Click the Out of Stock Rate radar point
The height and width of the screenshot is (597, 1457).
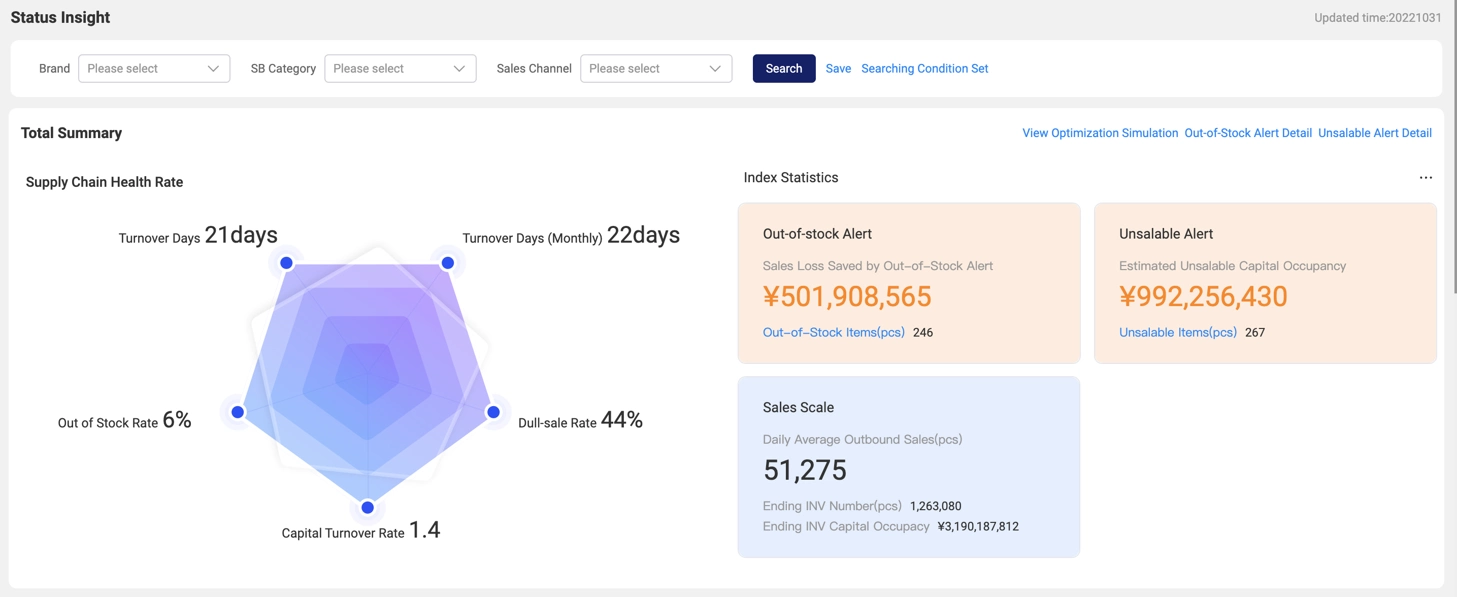point(238,412)
